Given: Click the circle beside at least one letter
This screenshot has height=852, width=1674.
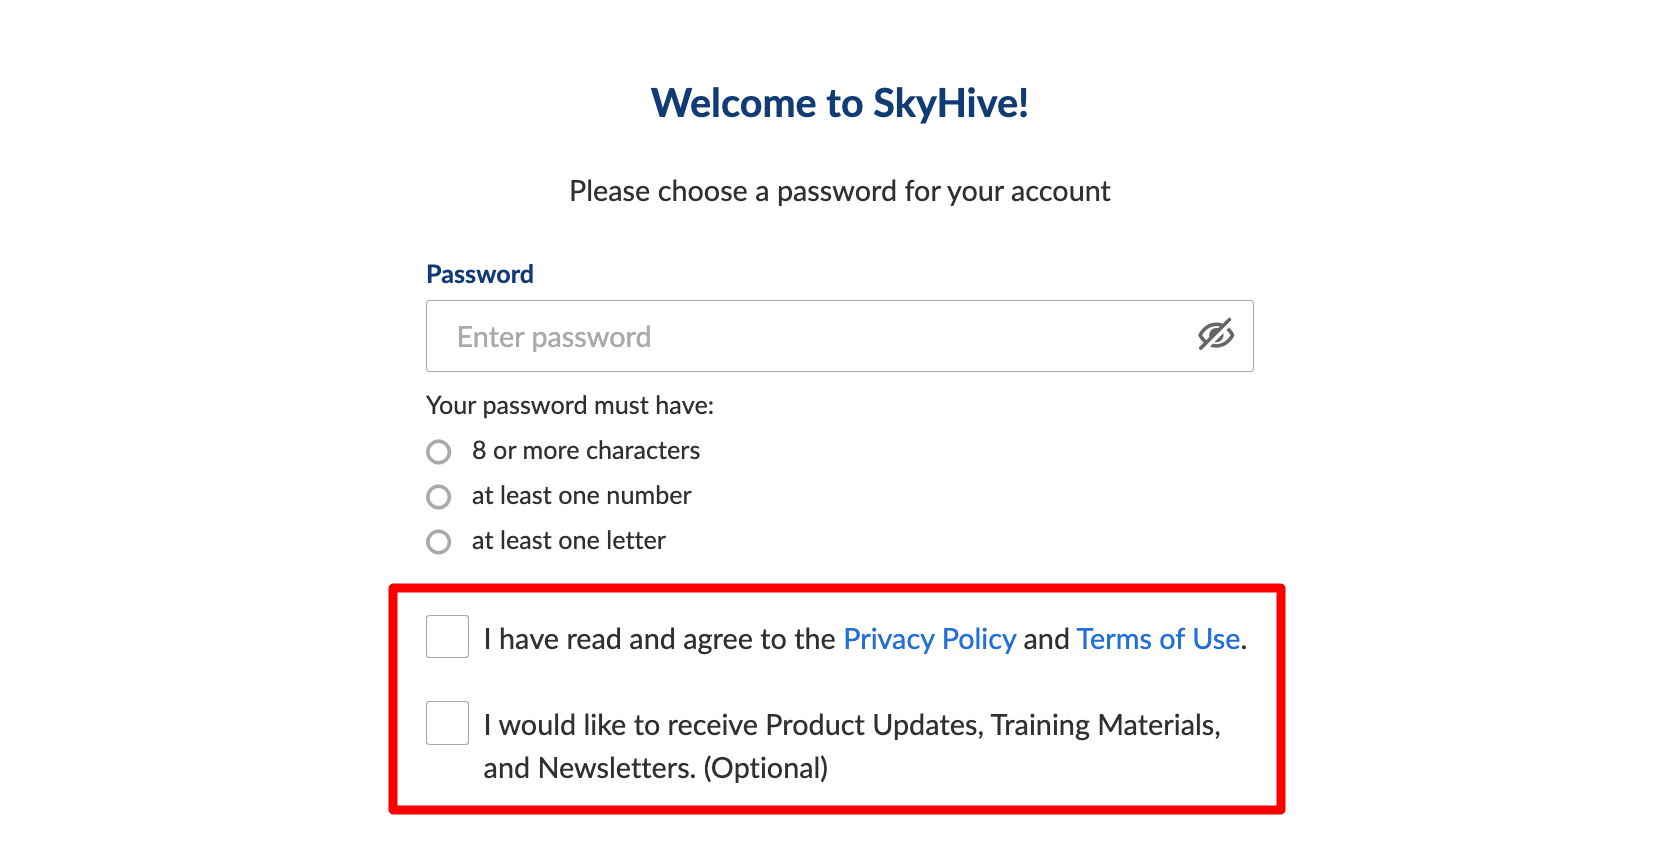Looking at the screenshot, I should pos(439,542).
